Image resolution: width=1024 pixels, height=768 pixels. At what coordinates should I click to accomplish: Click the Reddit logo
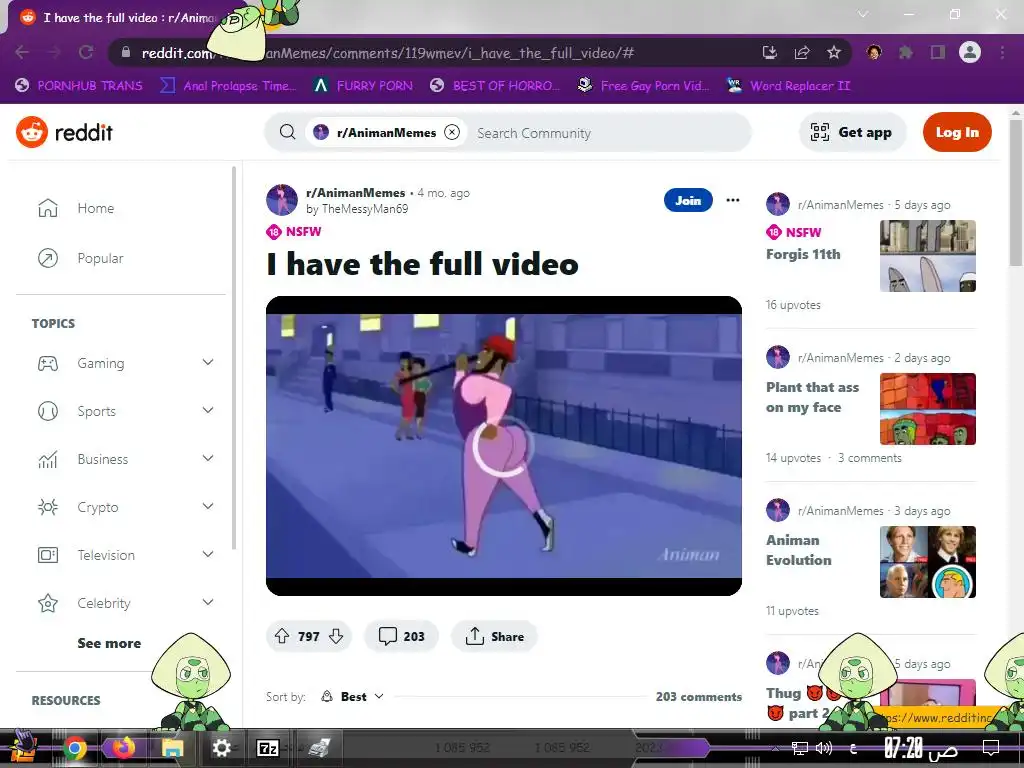pos(64,133)
